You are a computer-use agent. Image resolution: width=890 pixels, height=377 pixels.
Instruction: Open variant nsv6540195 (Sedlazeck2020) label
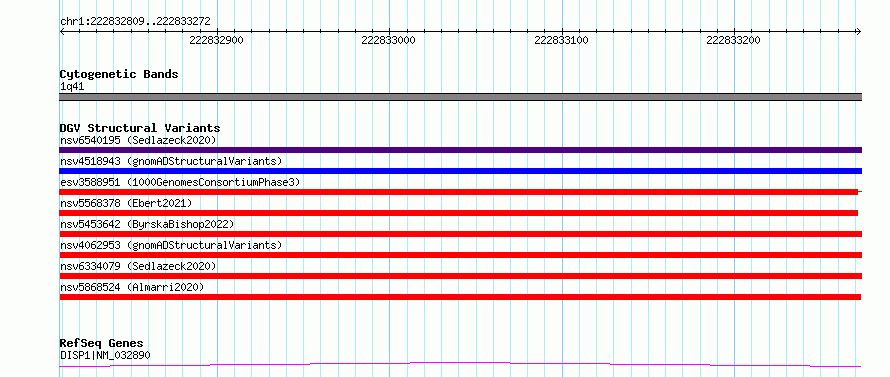138,140
